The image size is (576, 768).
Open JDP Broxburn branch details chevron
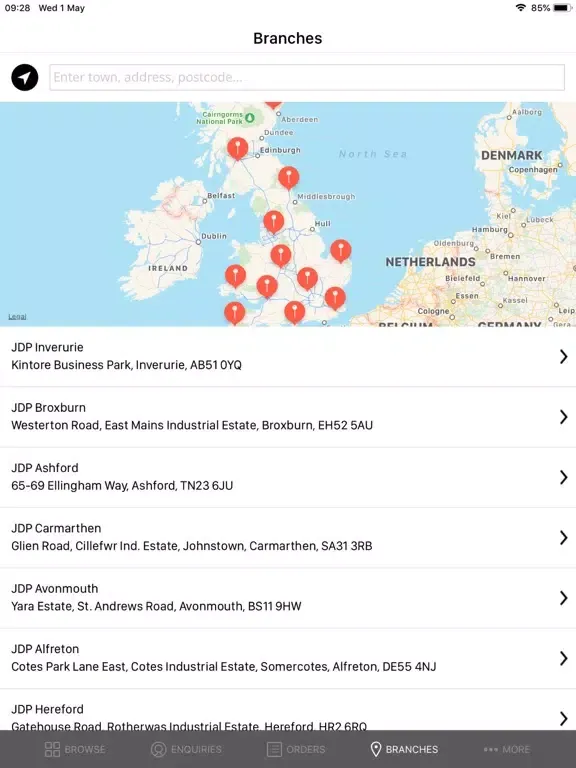pyautogui.click(x=564, y=417)
